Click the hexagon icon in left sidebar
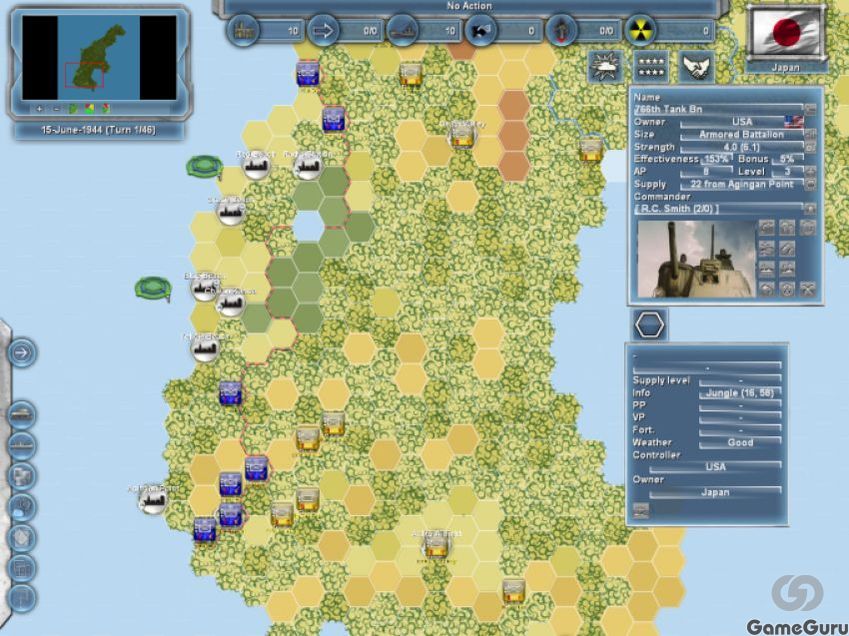This screenshot has width=849, height=636. coord(22,539)
